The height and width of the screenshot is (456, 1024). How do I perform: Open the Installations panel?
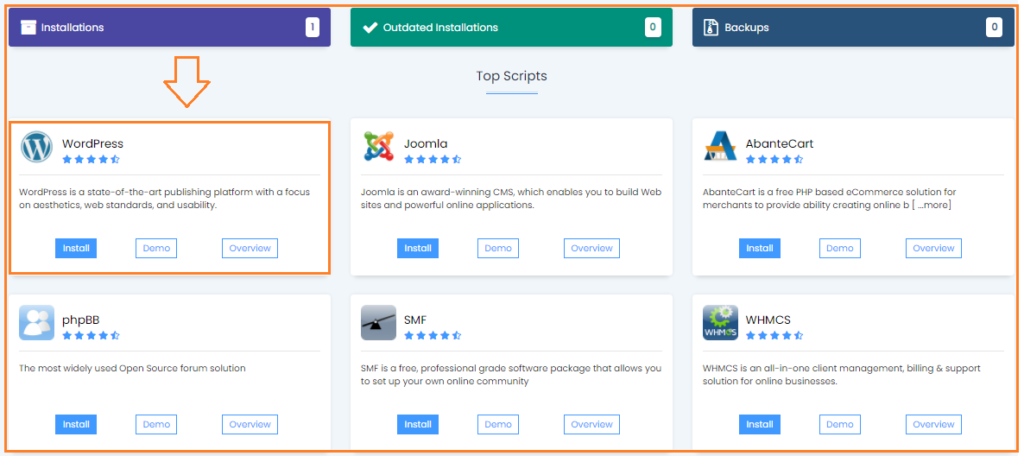(x=170, y=27)
